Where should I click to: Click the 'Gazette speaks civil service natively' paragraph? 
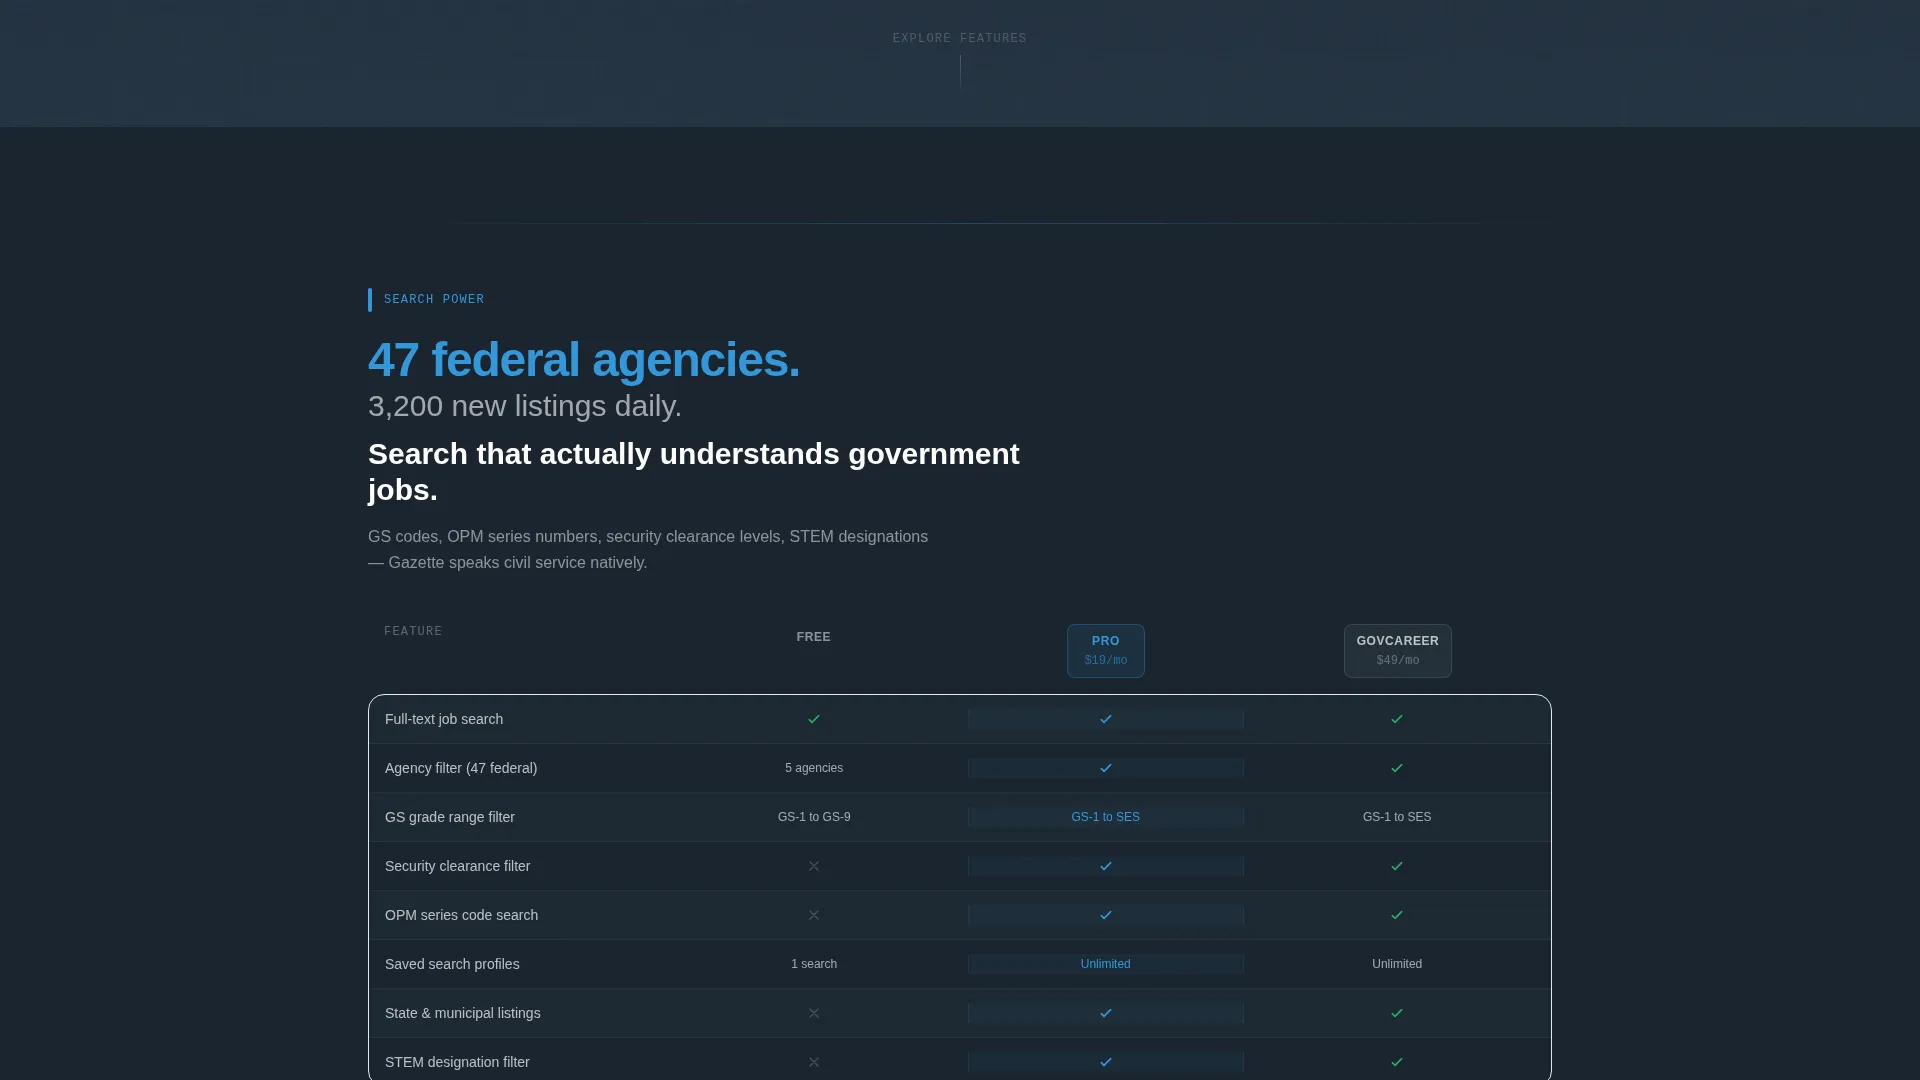pos(648,550)
